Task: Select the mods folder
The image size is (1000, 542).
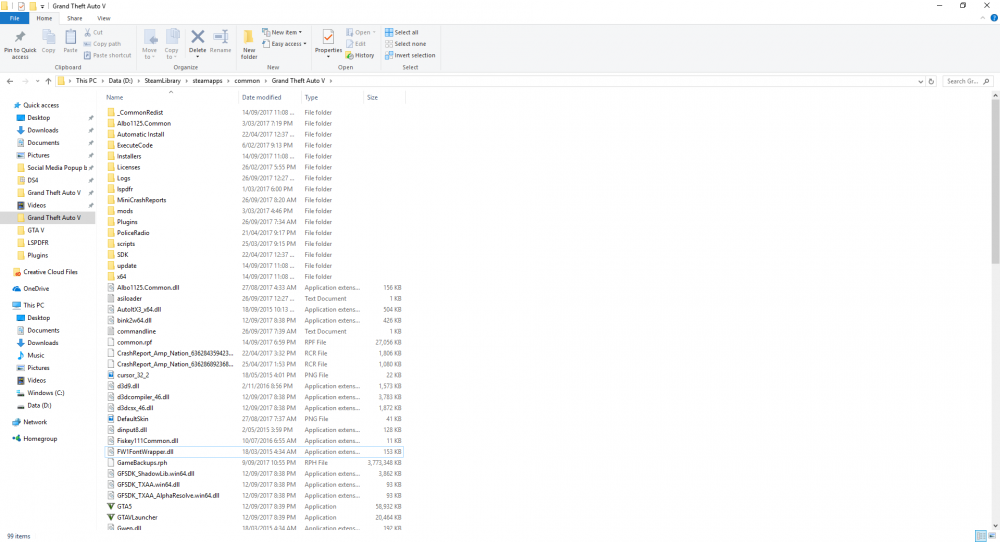Action: pos(125,211)
